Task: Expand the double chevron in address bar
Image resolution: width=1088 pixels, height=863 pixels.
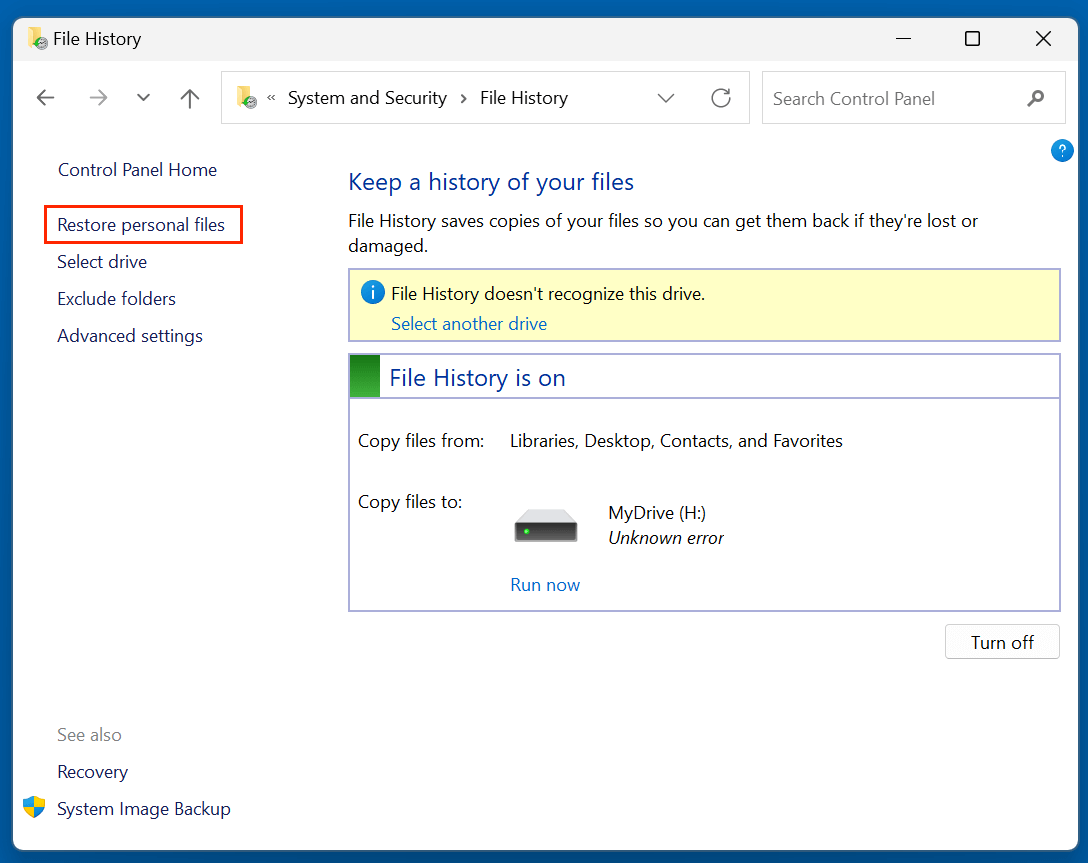Action: 271,97
